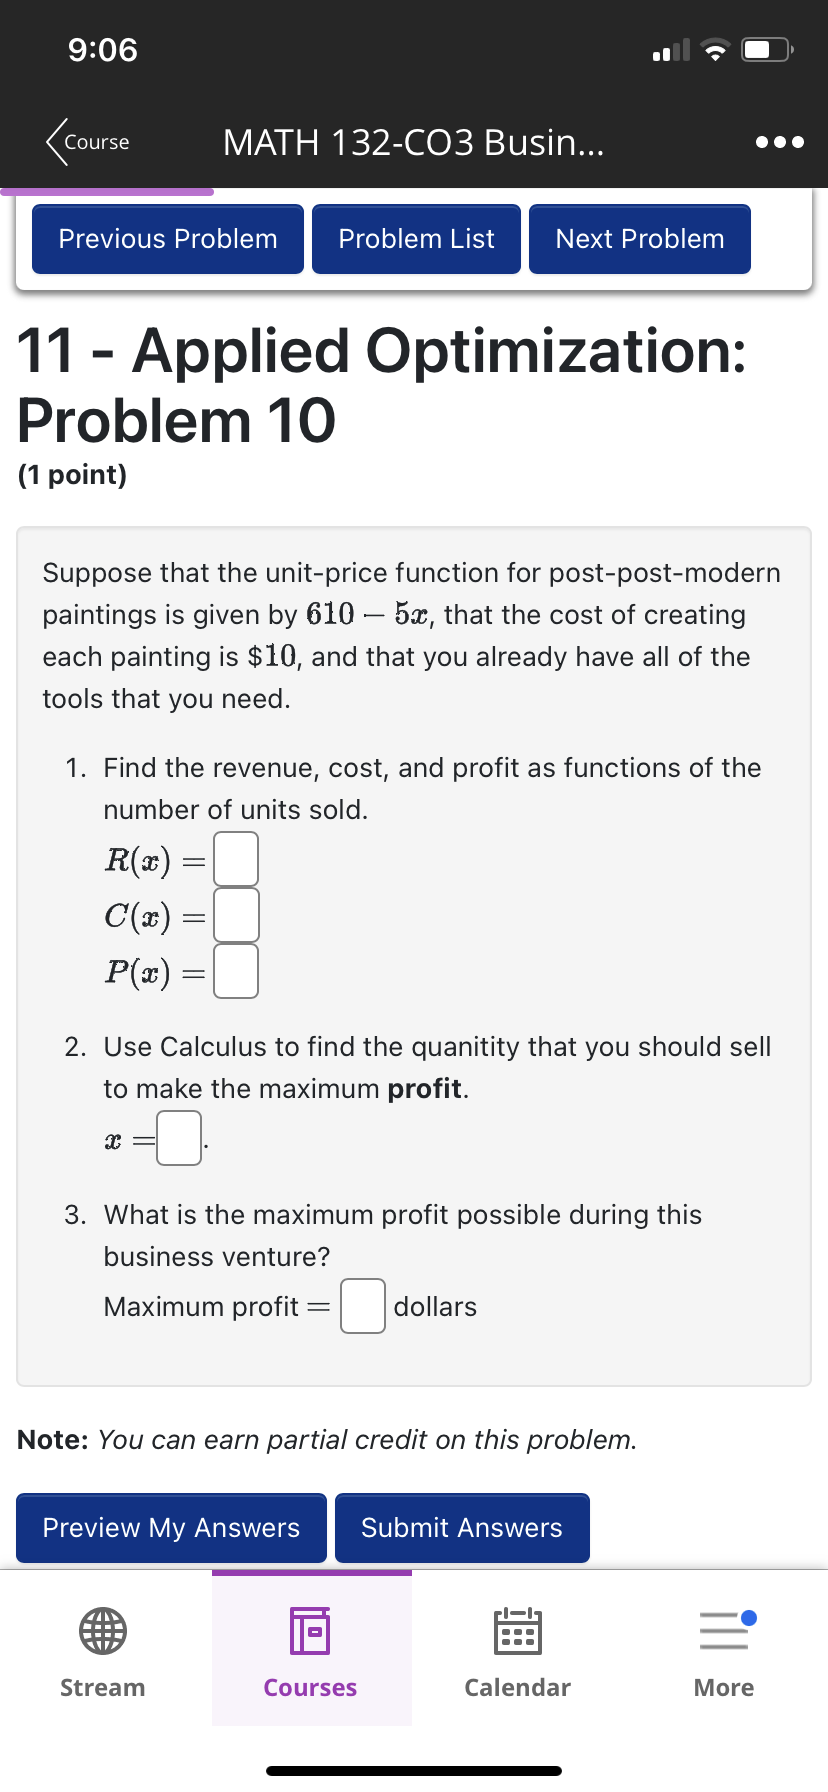Image resolution: width=828 pixels, height=1792 pixels.
Task: Advance to the Next Problem
Action: [639, 238]
